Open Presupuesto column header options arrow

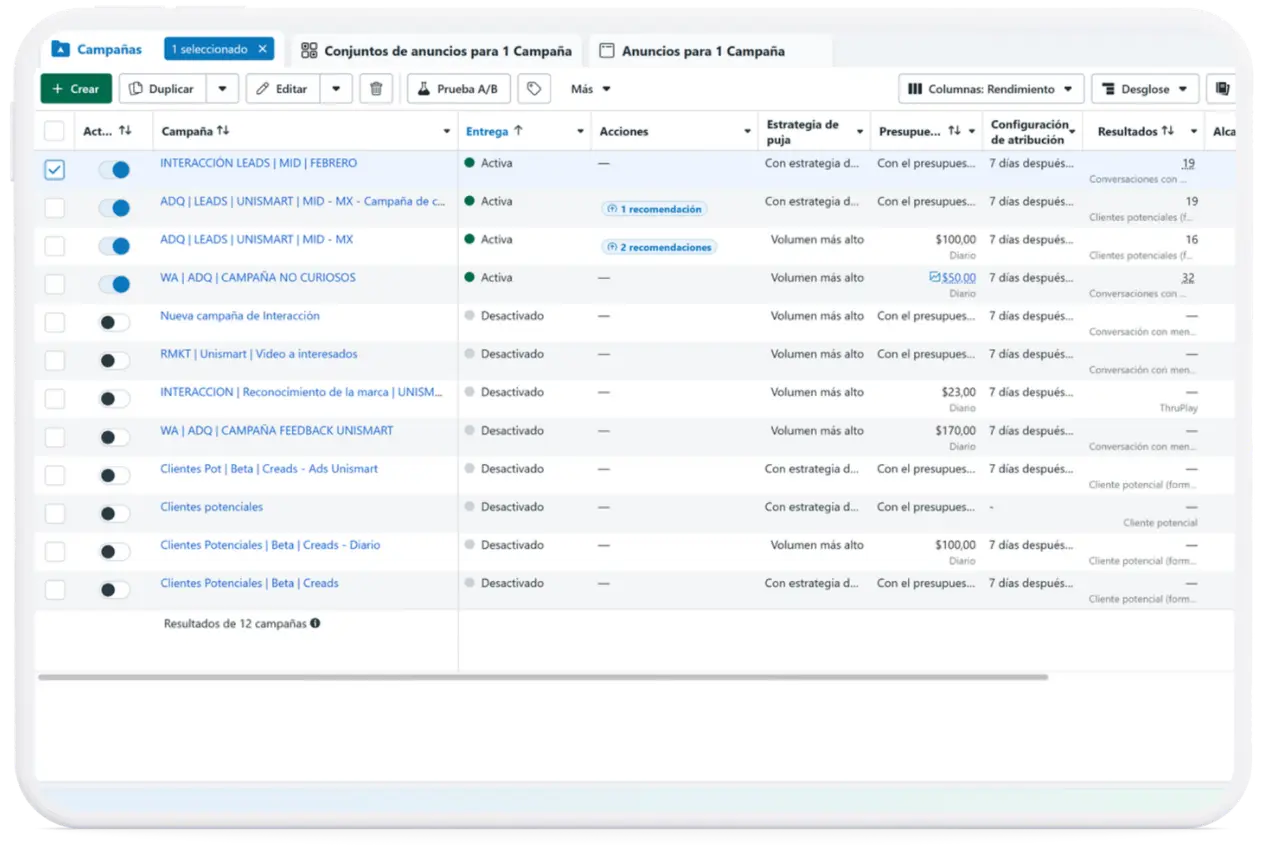pos(971,132)
